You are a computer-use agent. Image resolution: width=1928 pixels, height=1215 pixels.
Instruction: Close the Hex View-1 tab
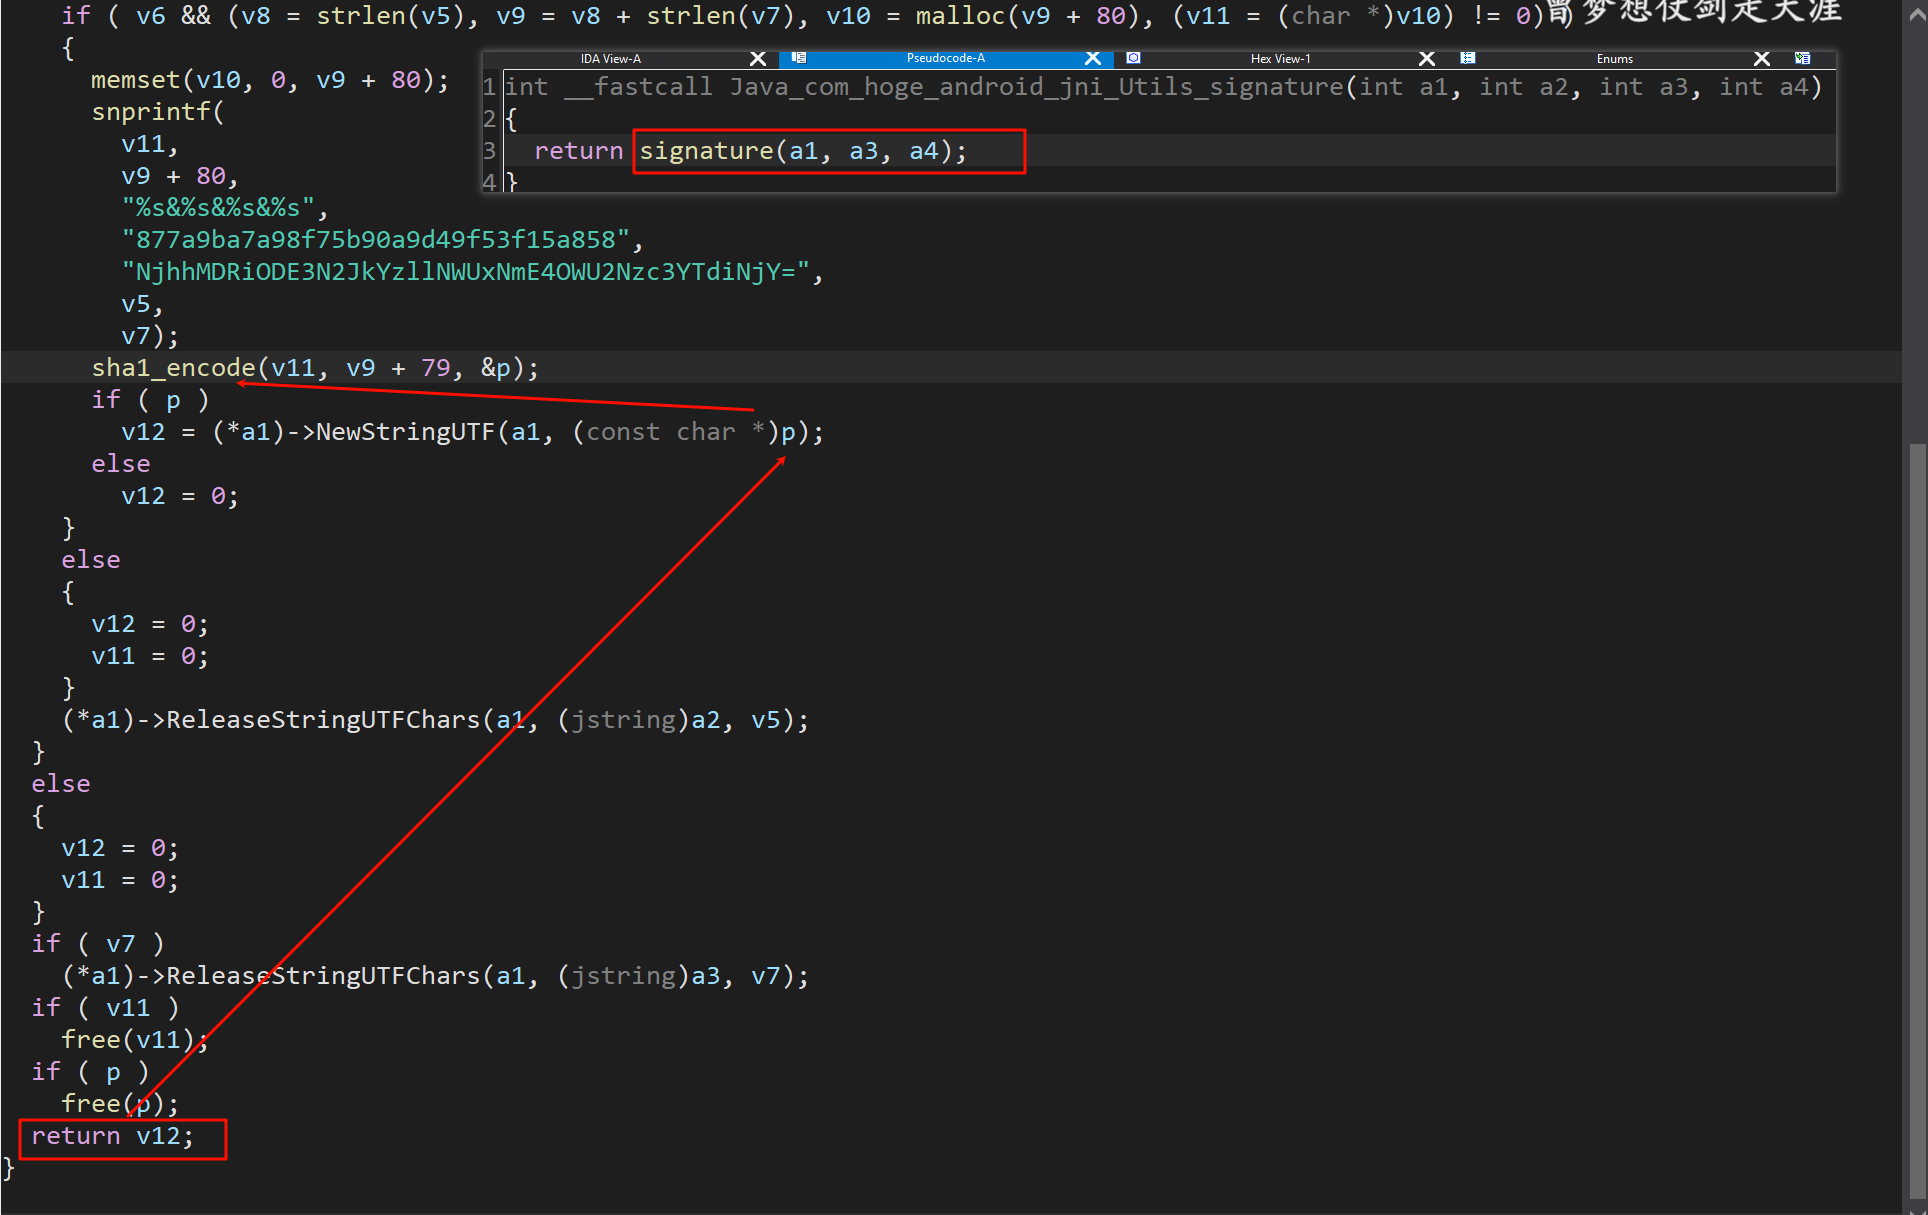(x=1427, y=59)
